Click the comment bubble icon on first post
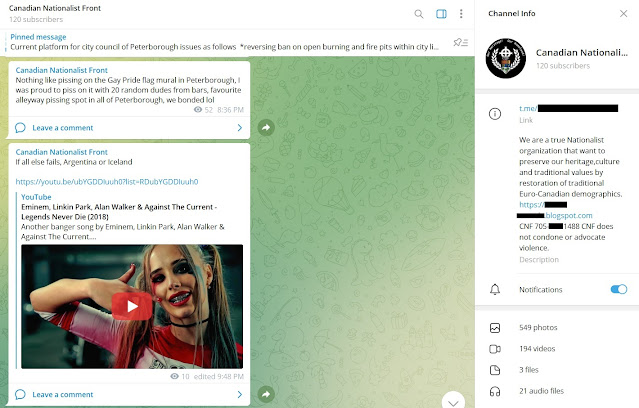 (20, 128)
